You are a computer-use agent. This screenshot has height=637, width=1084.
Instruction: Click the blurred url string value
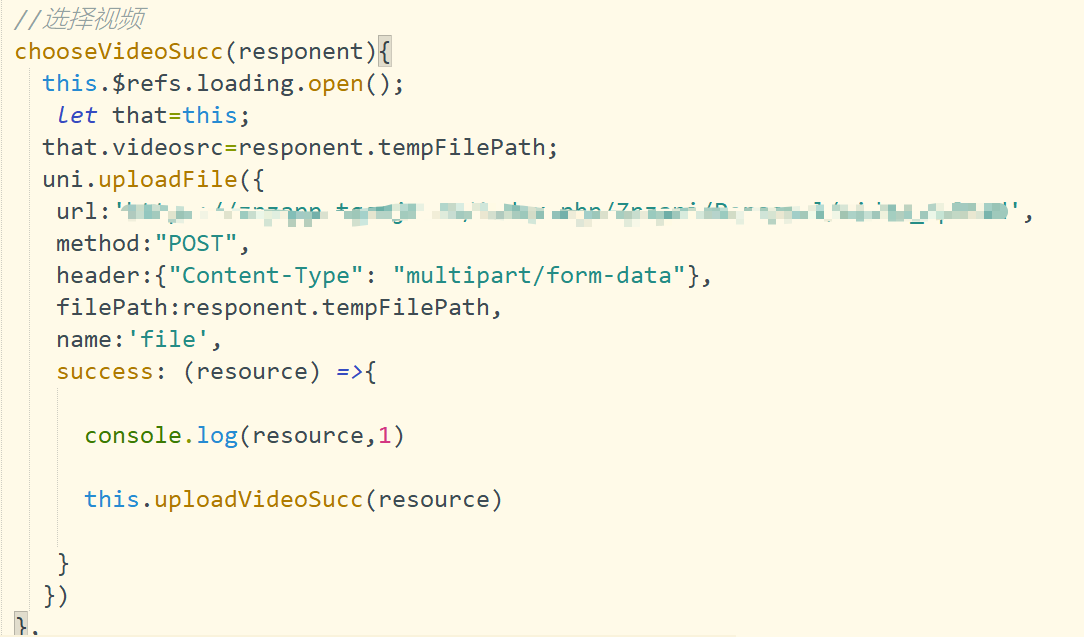[570, 211]
